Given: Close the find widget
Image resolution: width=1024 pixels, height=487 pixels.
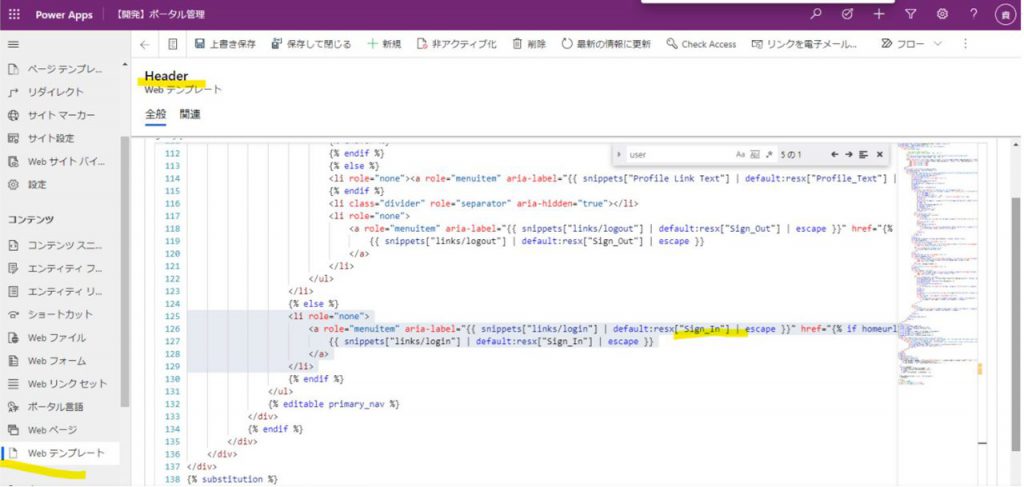Looking at the screenshot, I should (x=880, y=155).
